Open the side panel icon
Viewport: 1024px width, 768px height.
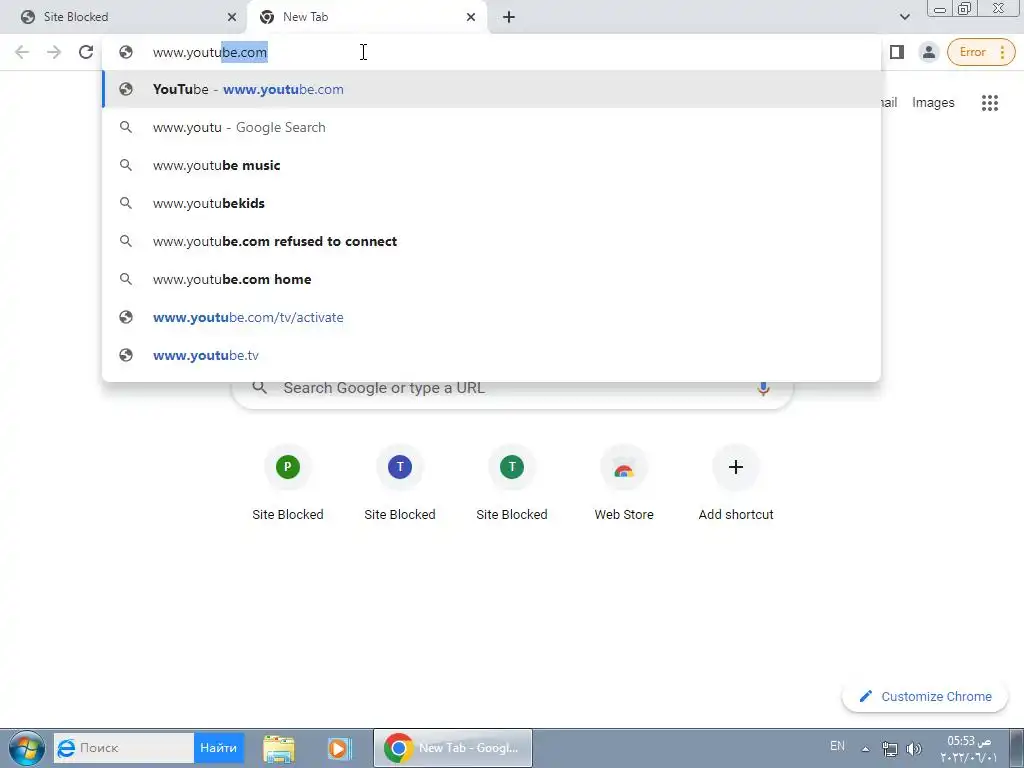(897, 52)
